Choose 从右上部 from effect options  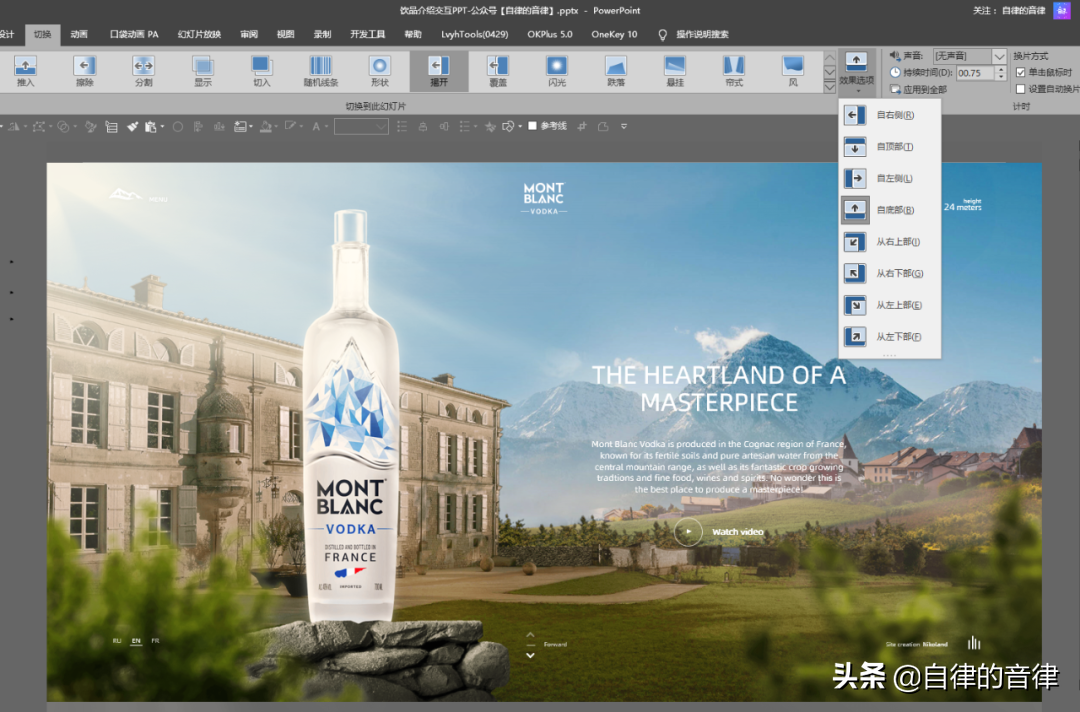pyautogui.click(x=889, y=242)
